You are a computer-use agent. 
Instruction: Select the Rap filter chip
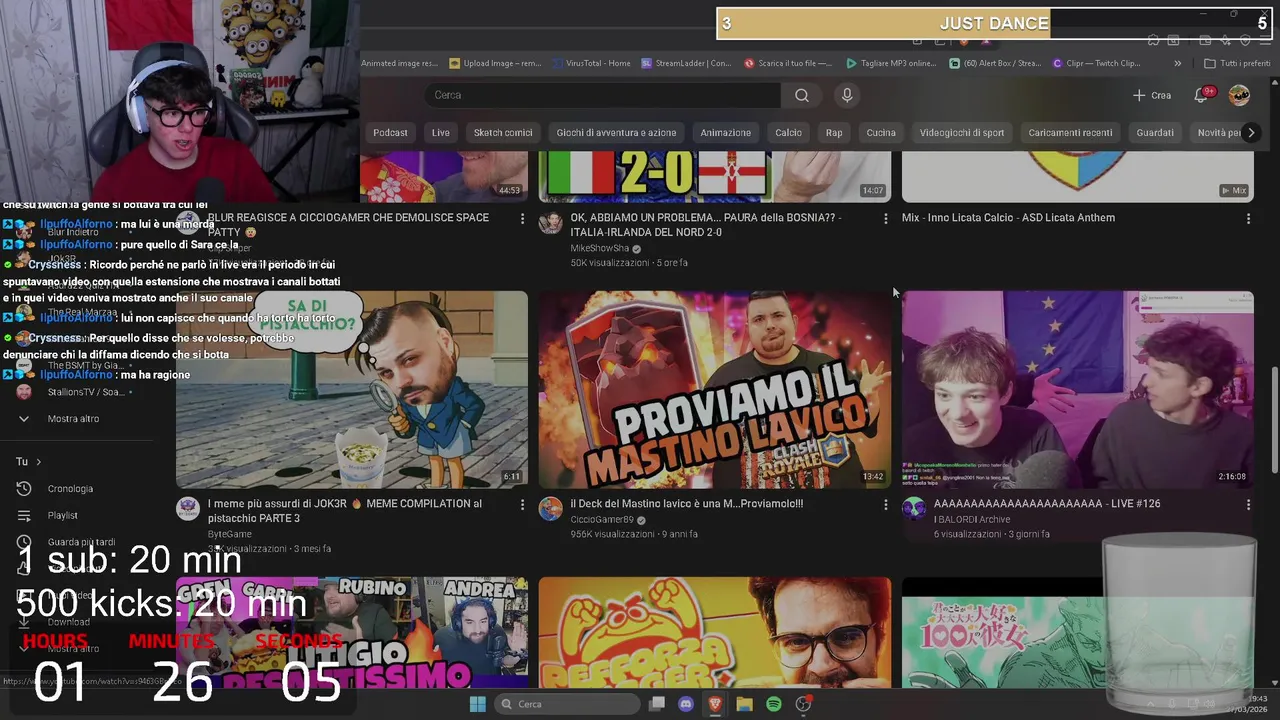click(x=834, y=132)
